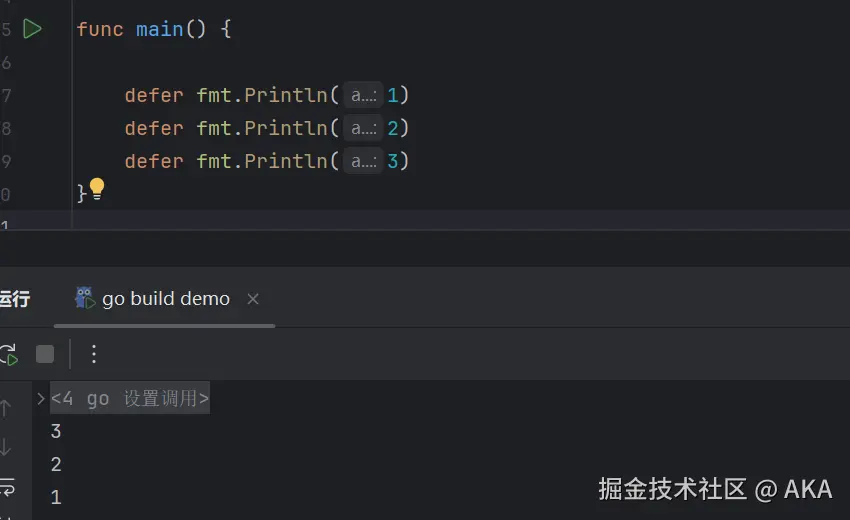This screenshot has width=850, height=520.
Task: Click the Println call on the second defer line
Action: tap(285, 129)
